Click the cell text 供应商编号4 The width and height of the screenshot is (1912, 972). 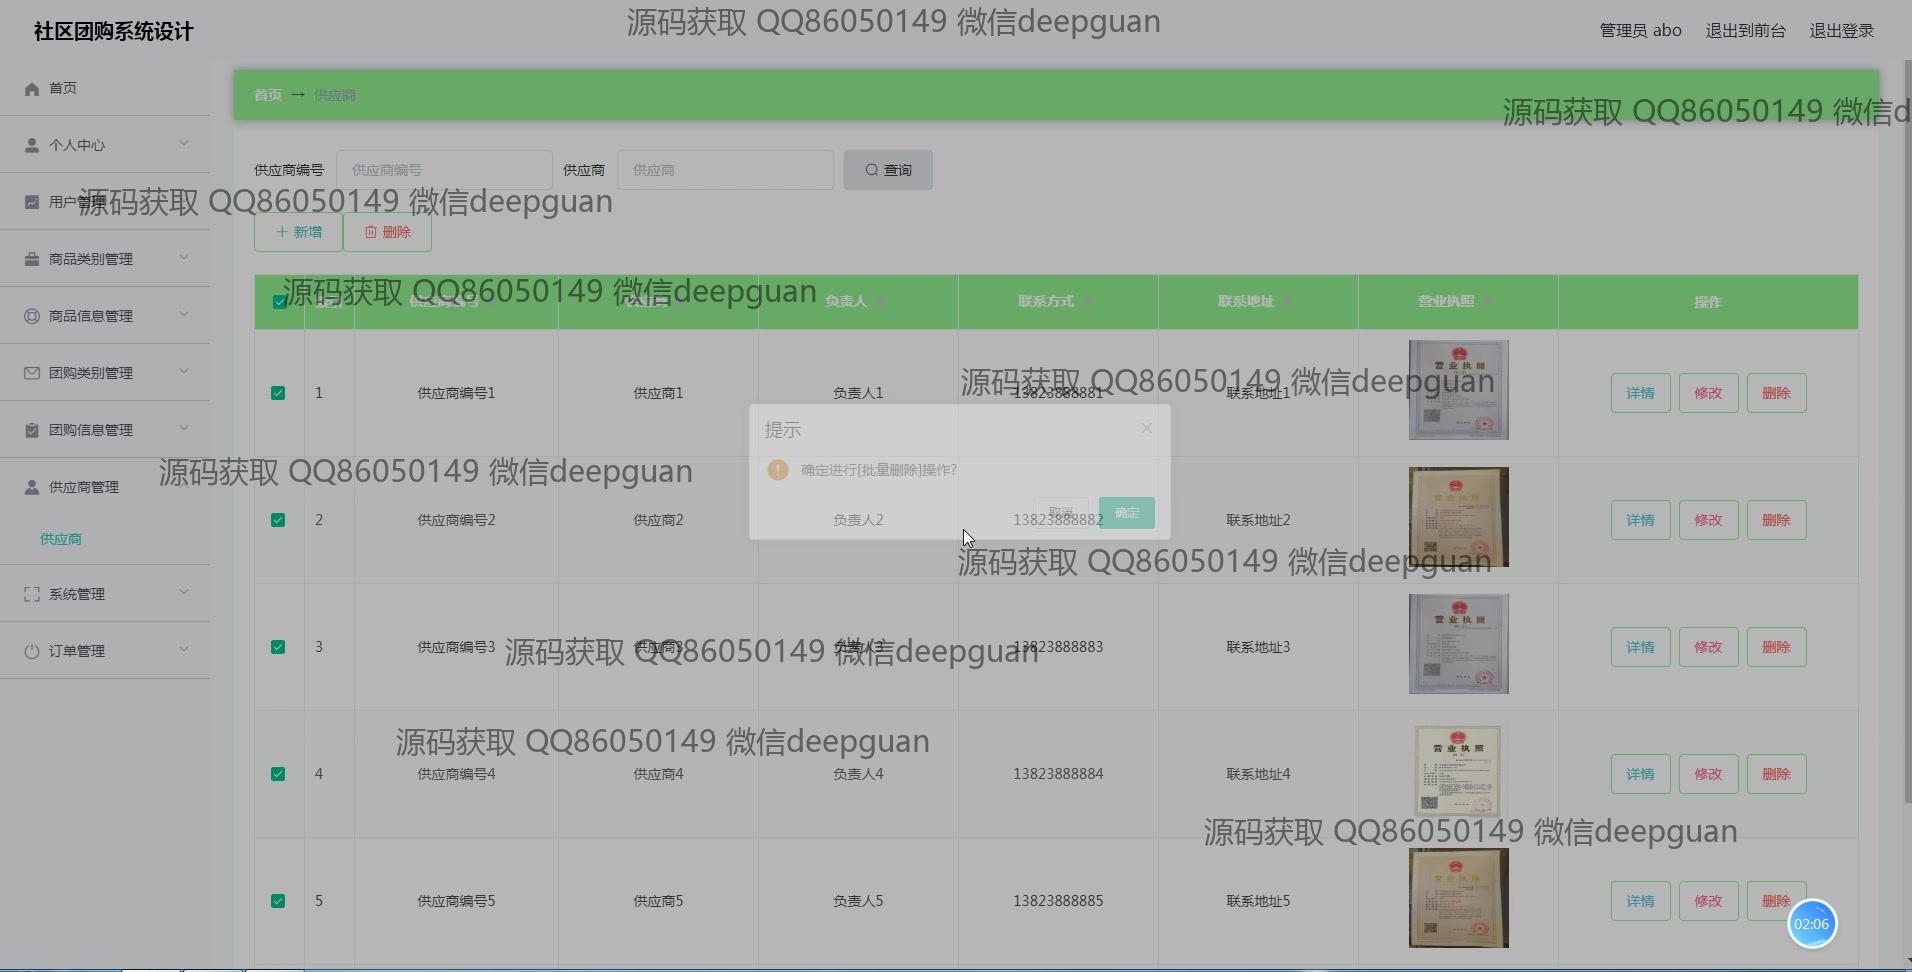click(x=456, y=774)
